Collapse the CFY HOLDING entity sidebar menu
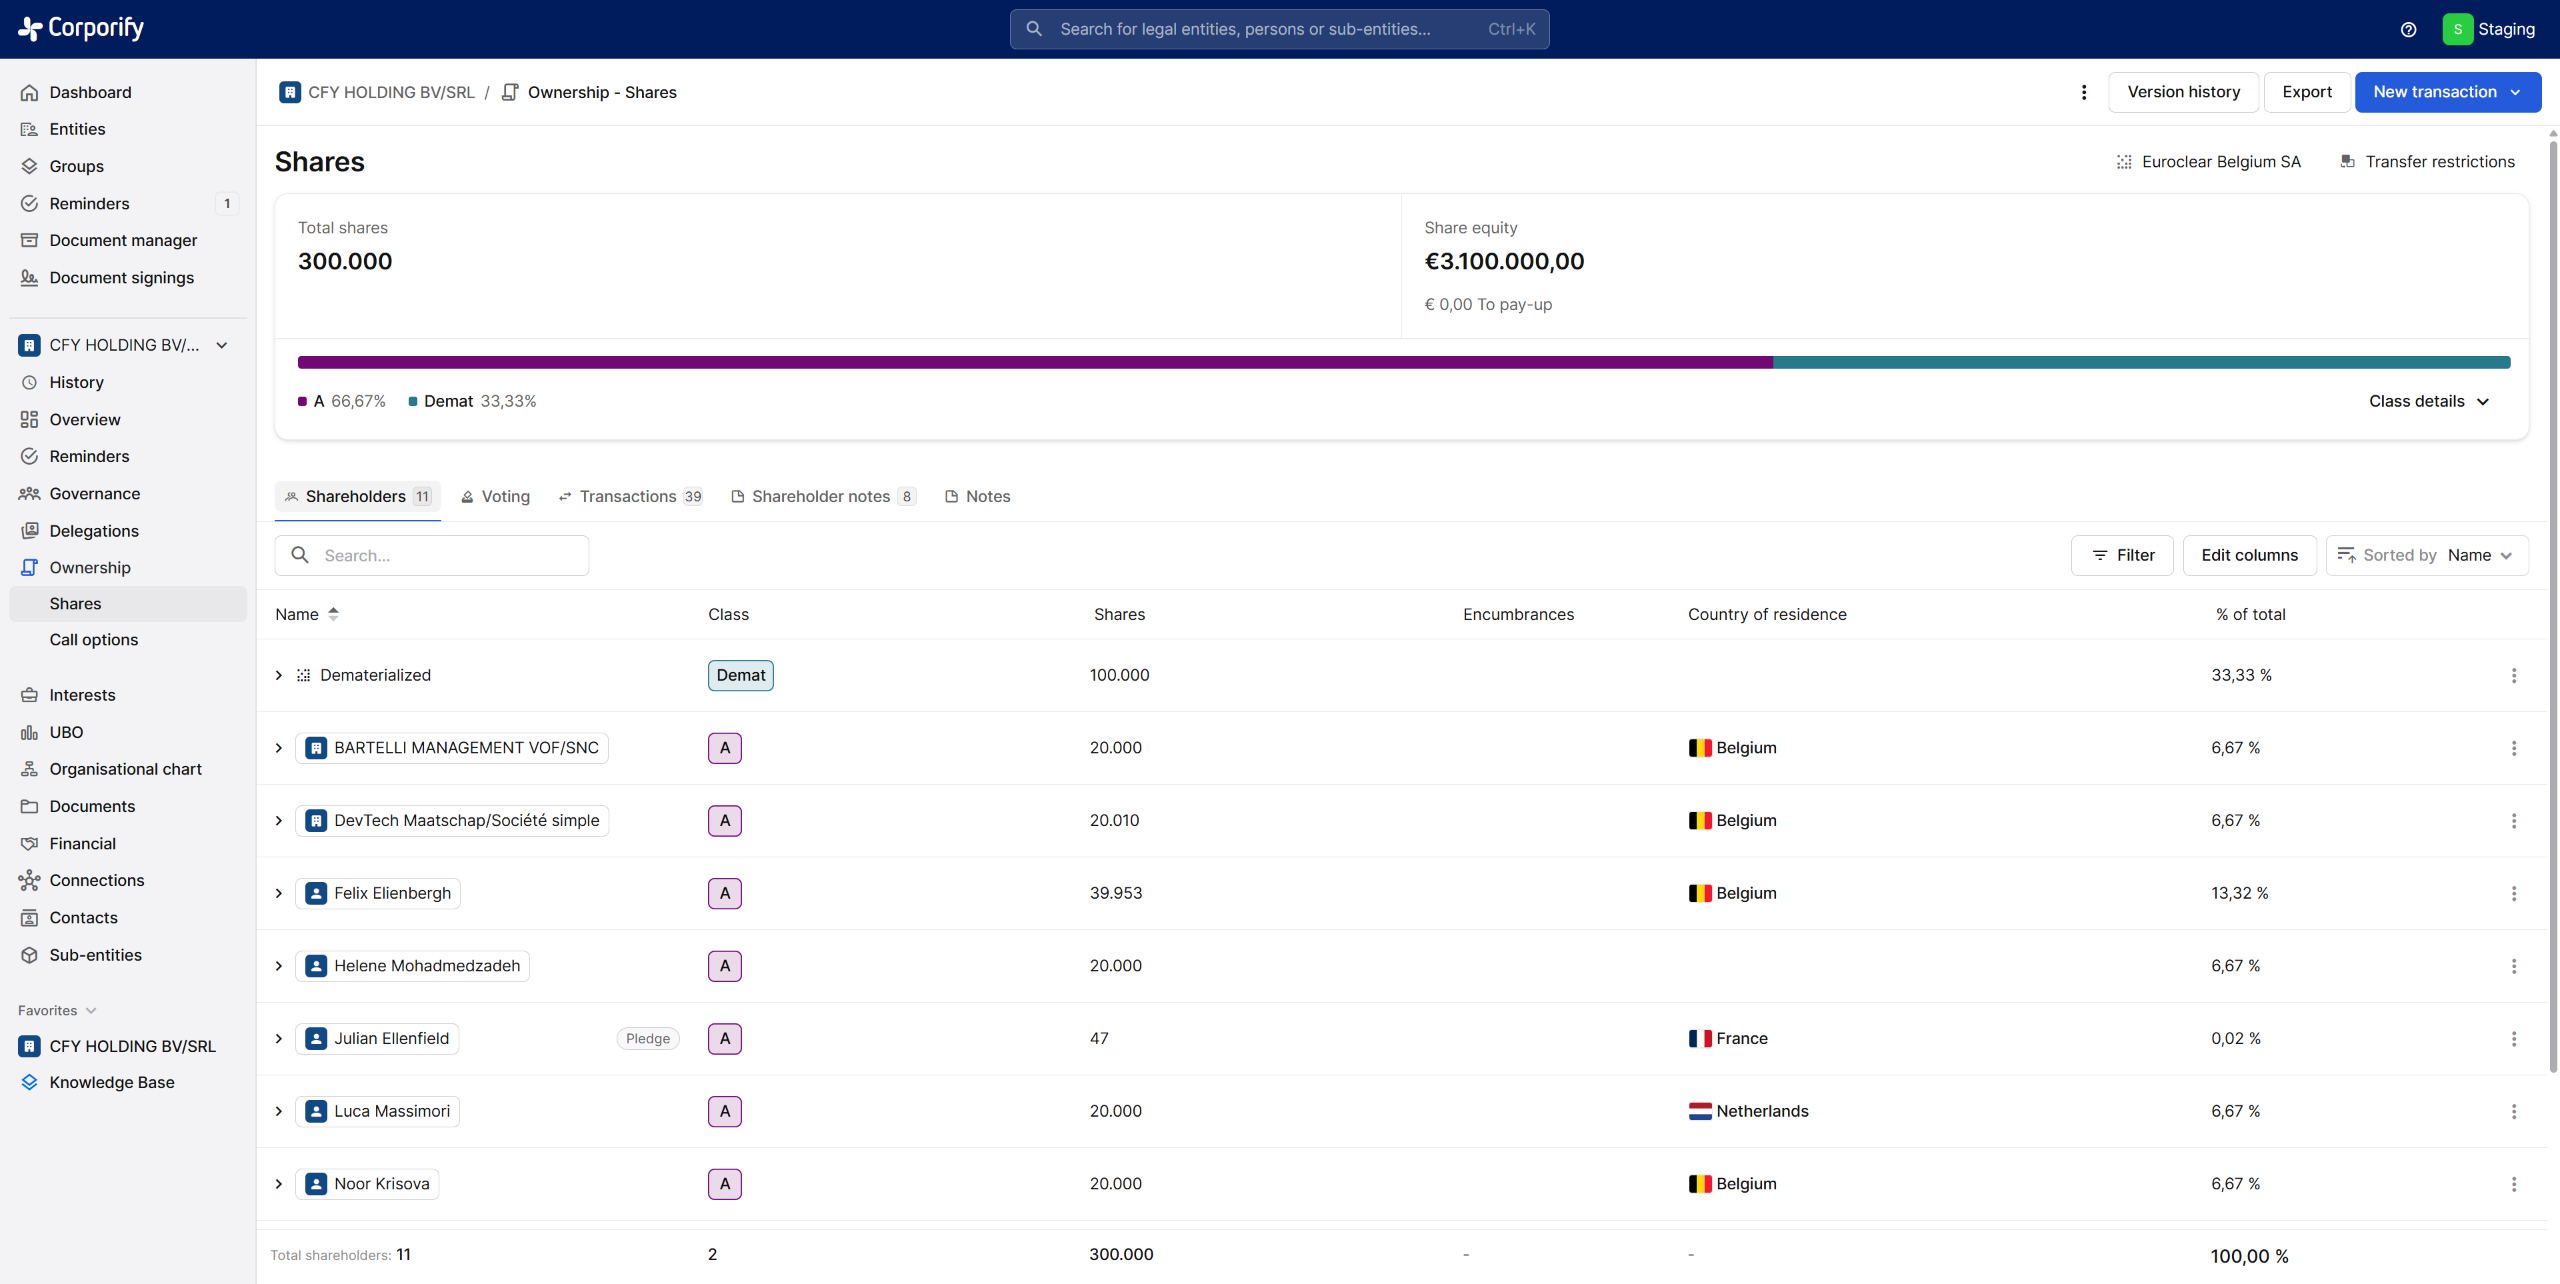 [222, 345]
